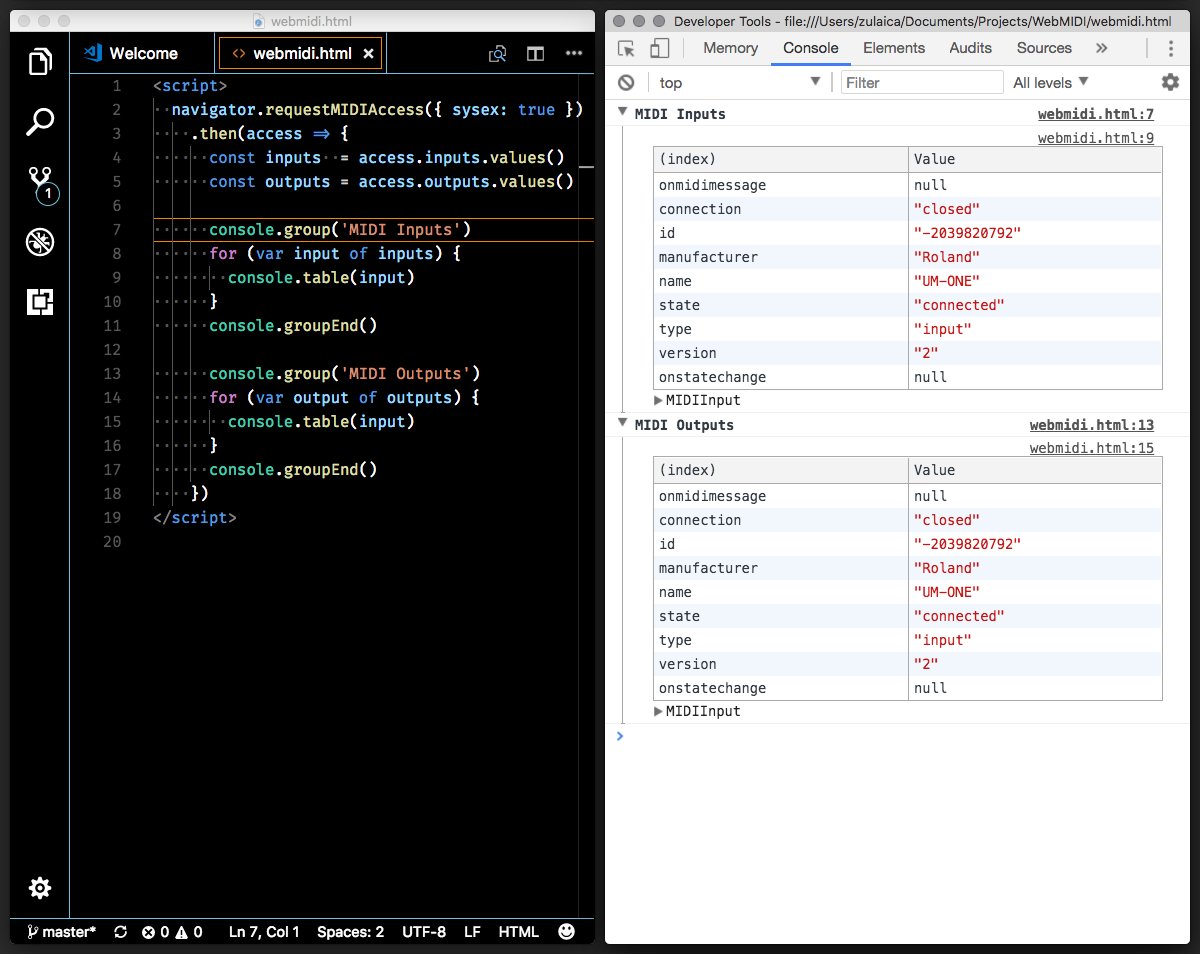Open the webmidi.html:9 source link

click(x=1096, y=138)
